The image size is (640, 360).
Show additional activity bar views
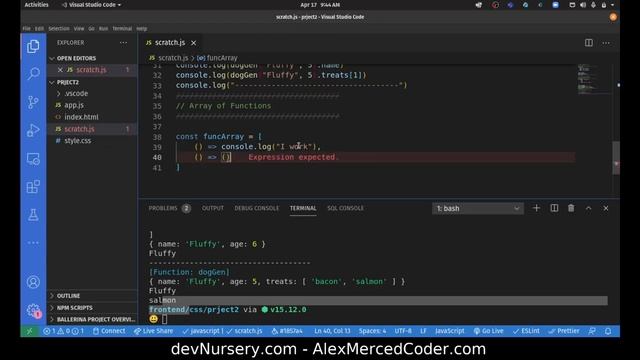coord(33,242)
